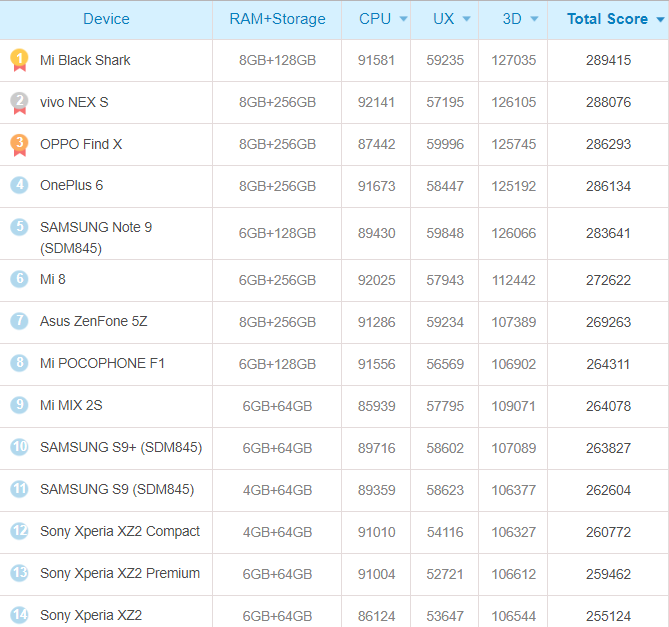Click the bronze rank 3 medal icon
The image size is (669, 627).
point(19,144)
